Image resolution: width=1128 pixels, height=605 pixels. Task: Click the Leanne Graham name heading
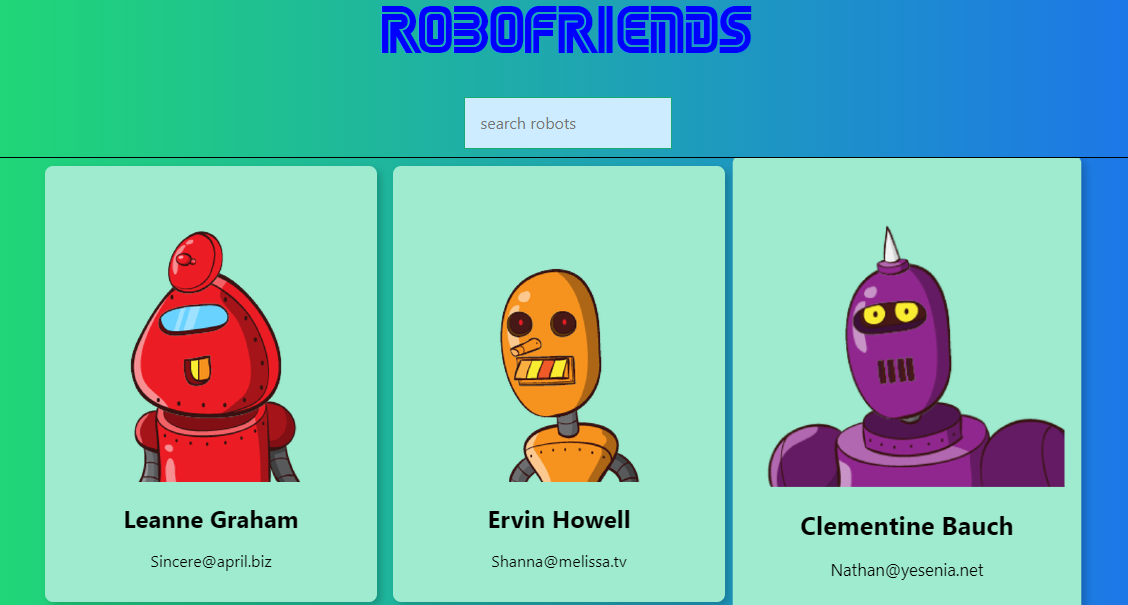[x=211, y=520]
